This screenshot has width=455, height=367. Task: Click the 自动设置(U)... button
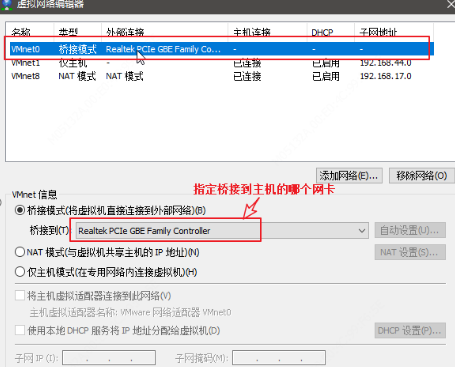[410, 230]
